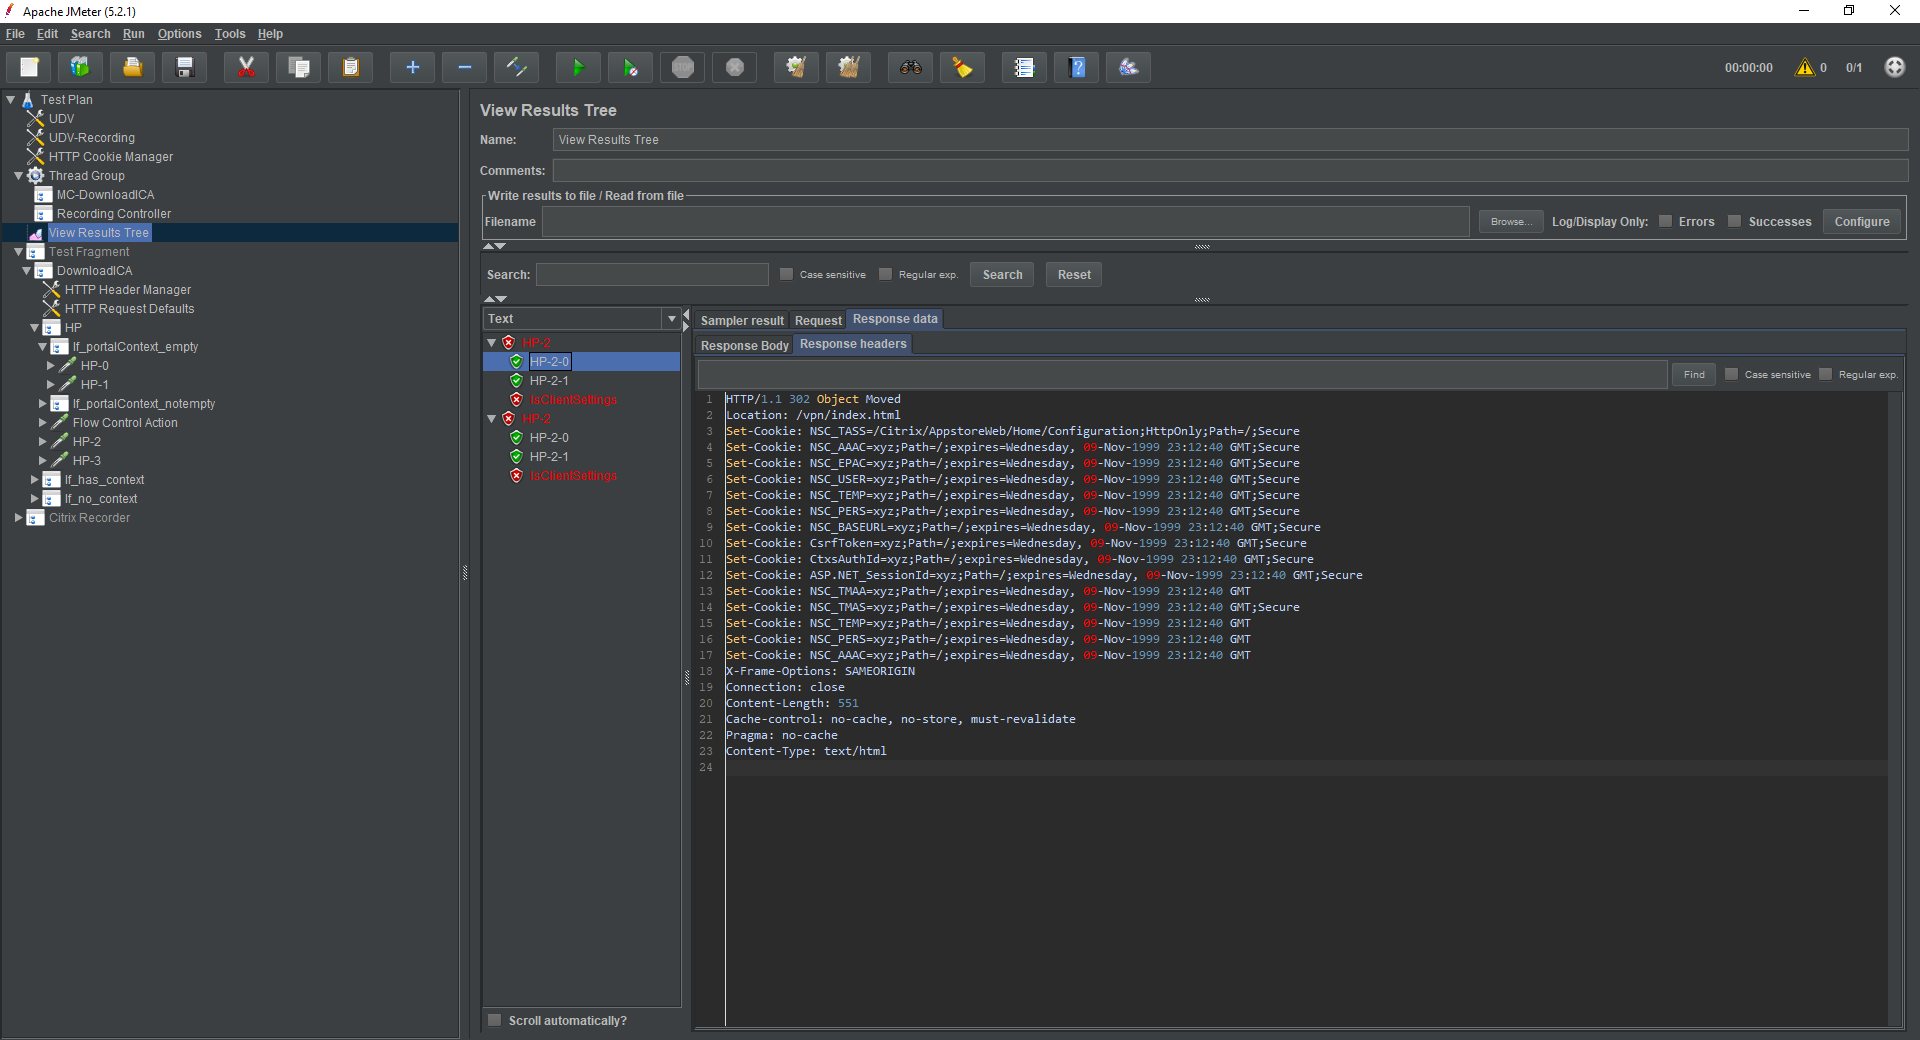Collapse the Thread Group tree node
The height and width of the screenshot is (1040, 1920).
click(x=18, y=175)
